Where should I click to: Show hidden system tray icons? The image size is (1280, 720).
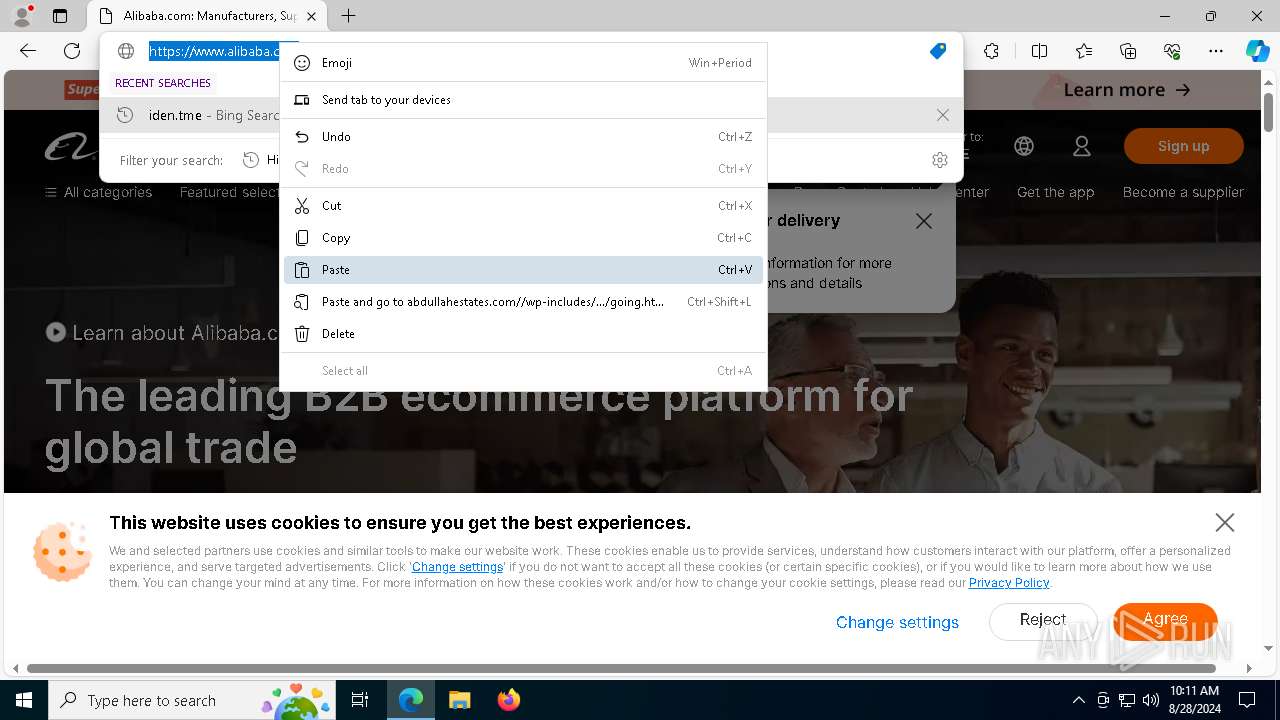pyautogui.click(x=1078, y=700)
